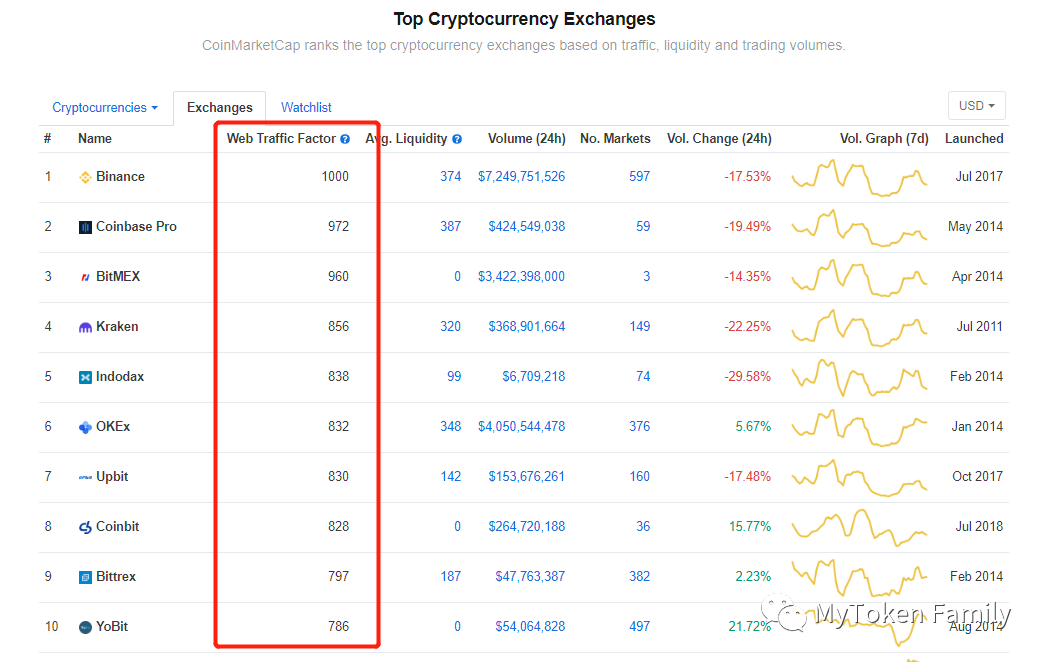Click Indodax volume $6,709,218
Screen dimensions: 1045x662
(533, 377)
